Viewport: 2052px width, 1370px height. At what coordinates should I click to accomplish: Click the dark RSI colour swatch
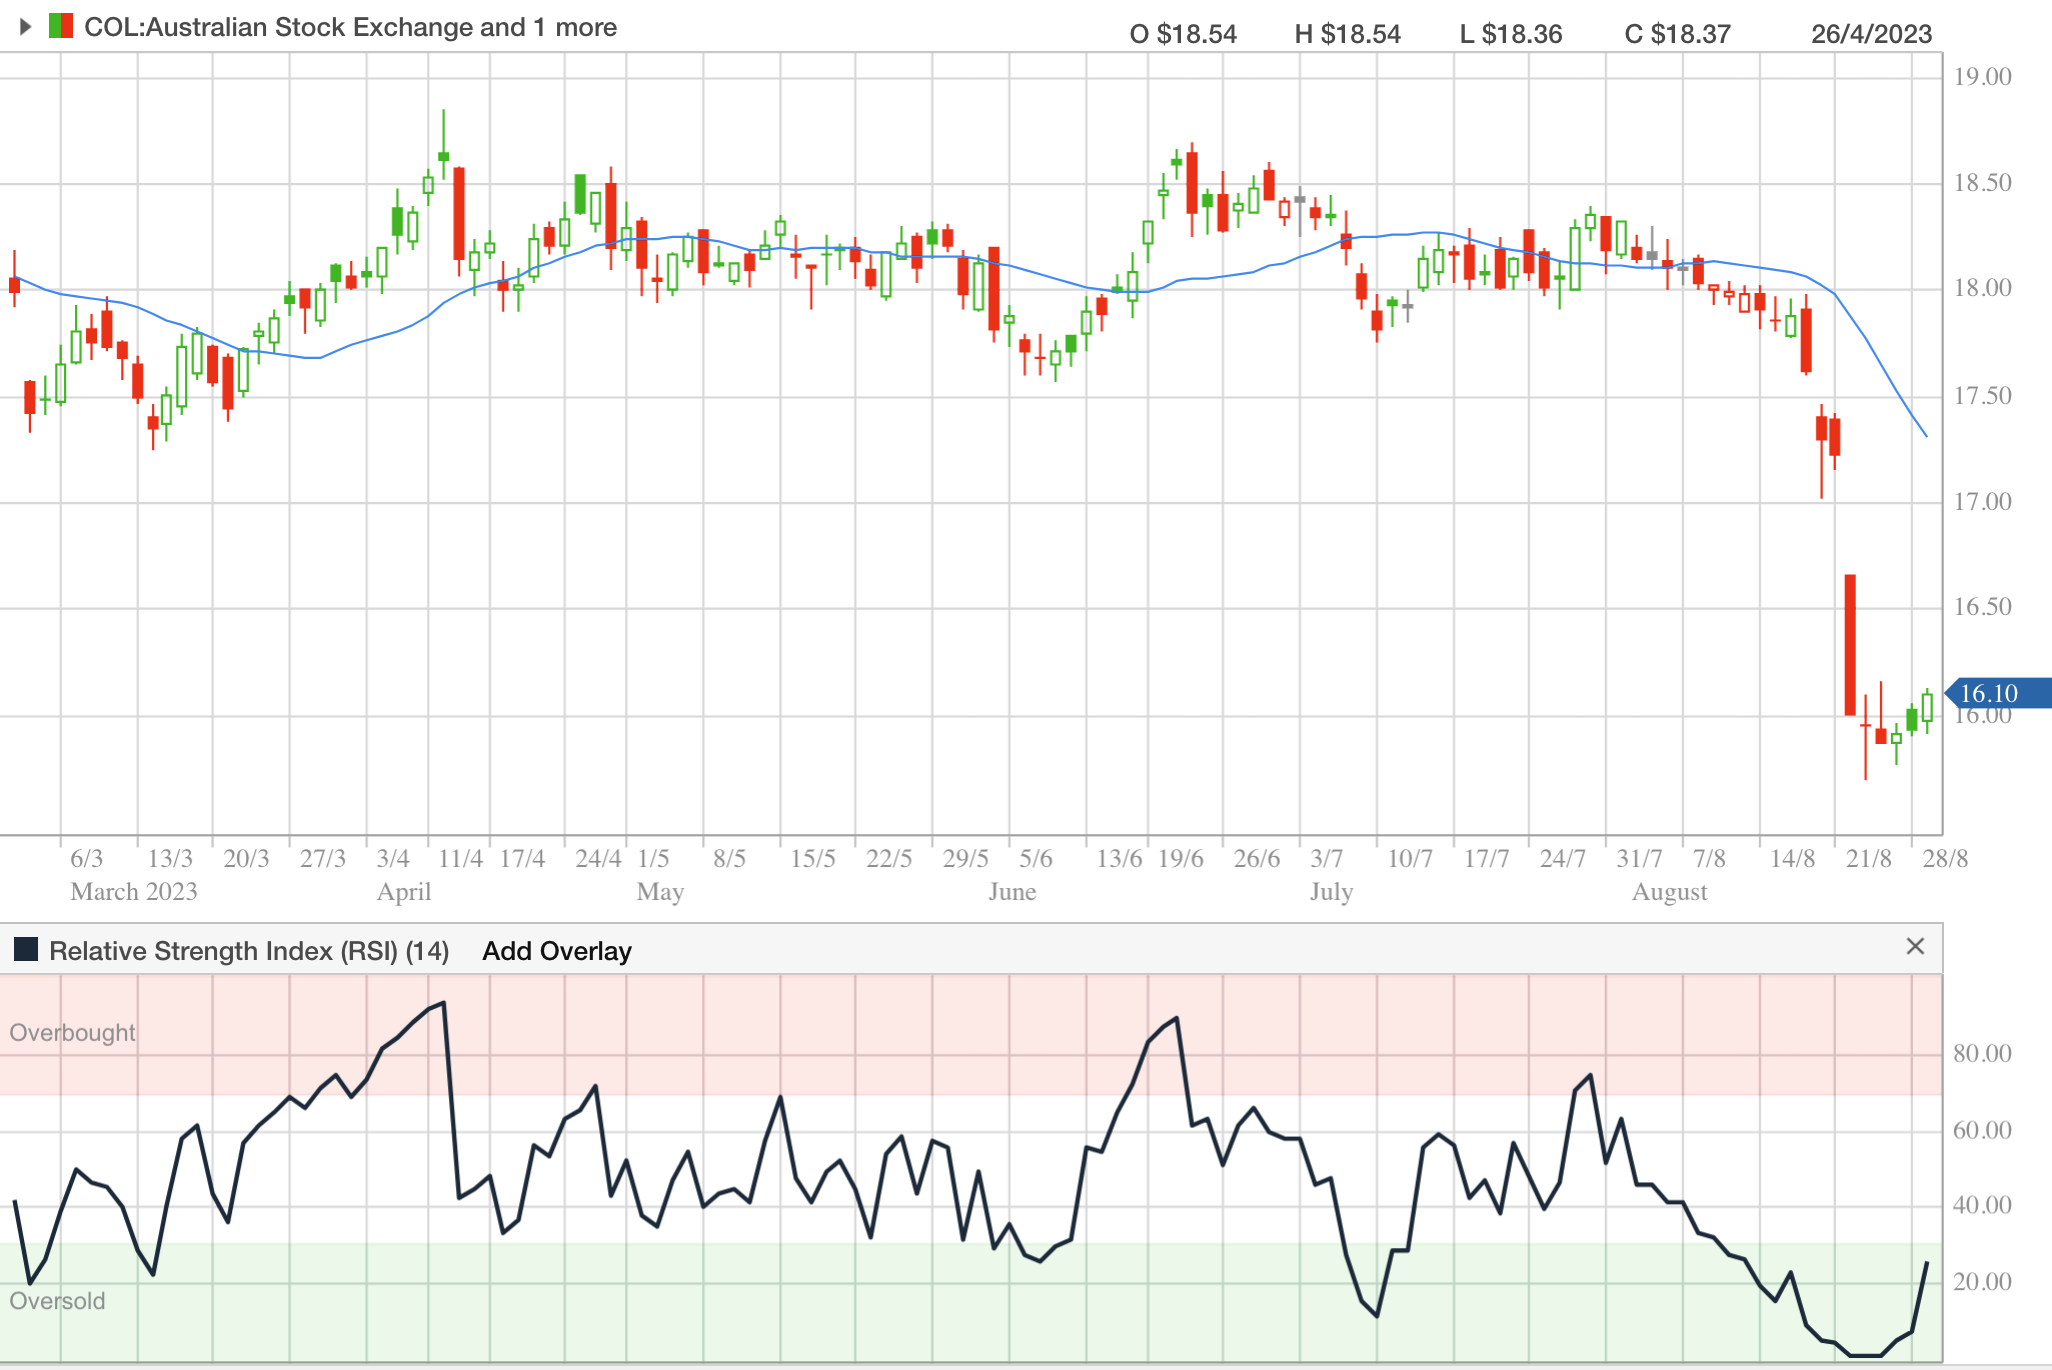26,950
